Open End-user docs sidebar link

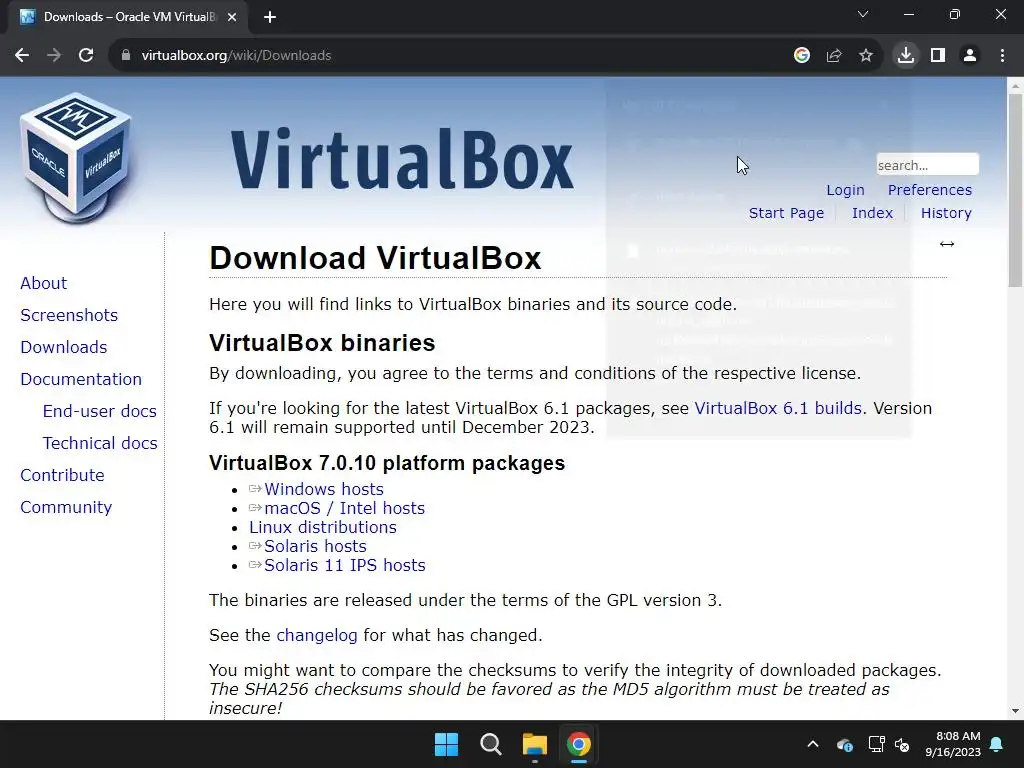[99, 411]
